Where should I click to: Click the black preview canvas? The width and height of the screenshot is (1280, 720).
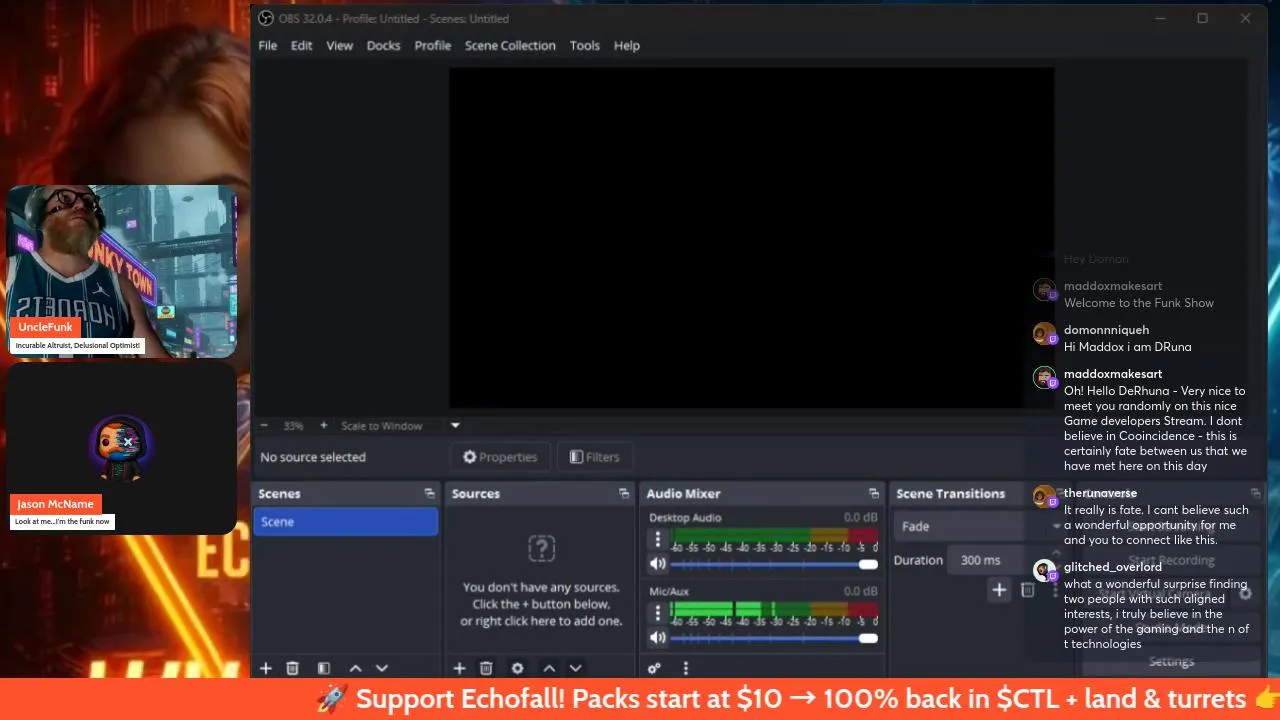coord(751,237)
